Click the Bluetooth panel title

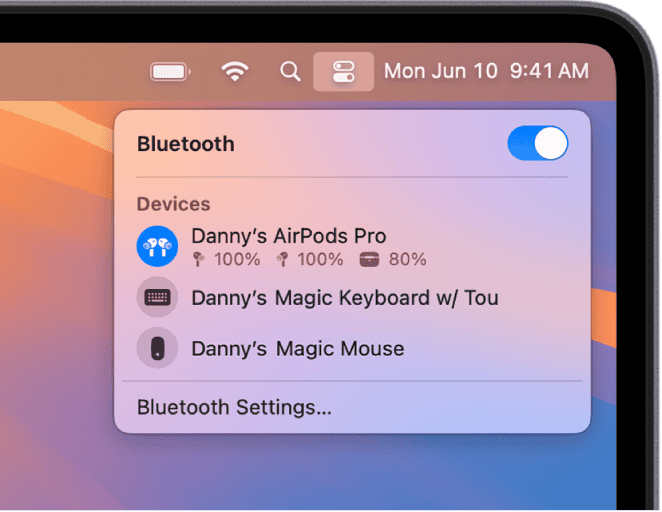click(x=186, y=144)
